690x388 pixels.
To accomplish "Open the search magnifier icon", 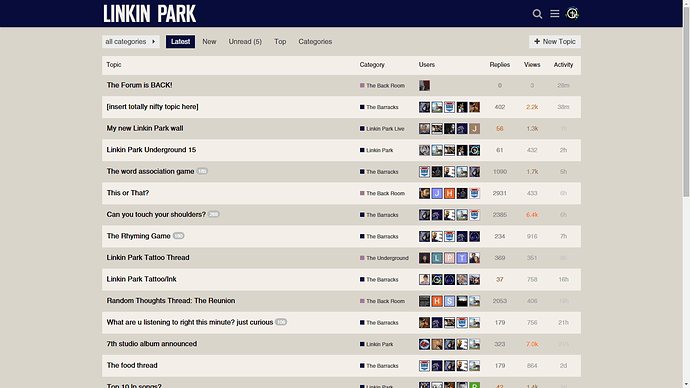I will coord(537,14).
